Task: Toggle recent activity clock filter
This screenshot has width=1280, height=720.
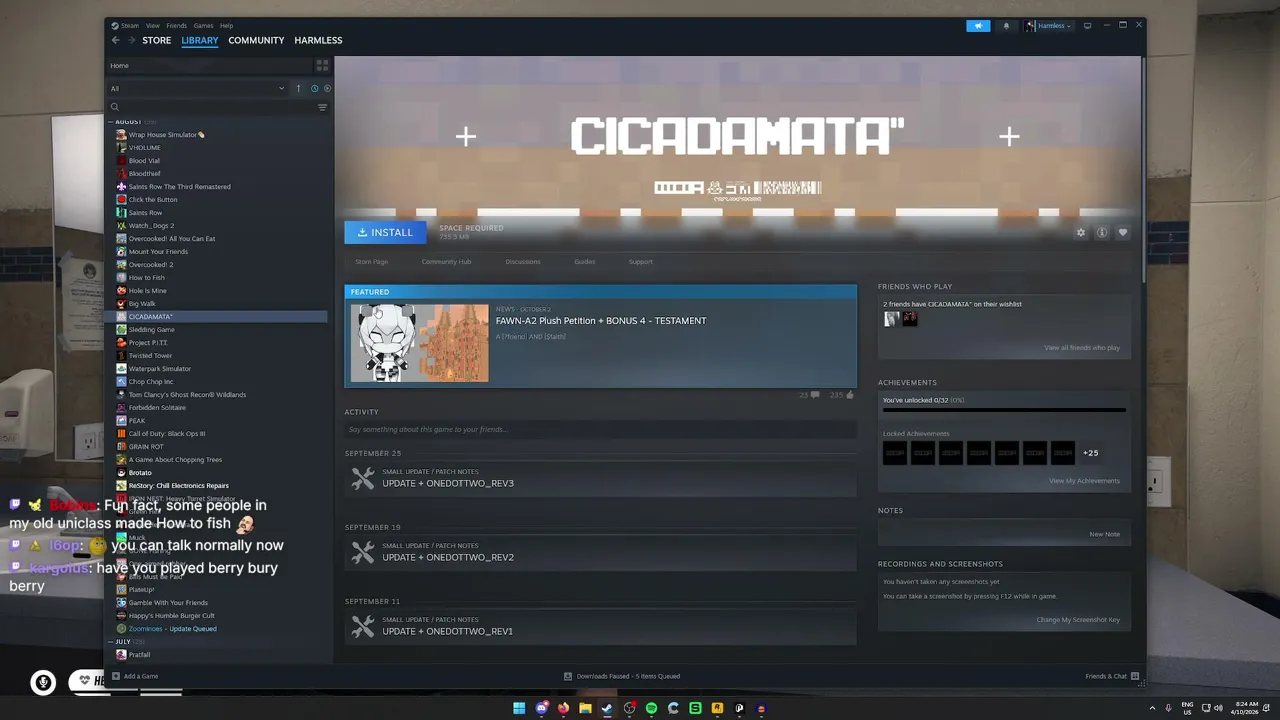Action: point(314,88)
